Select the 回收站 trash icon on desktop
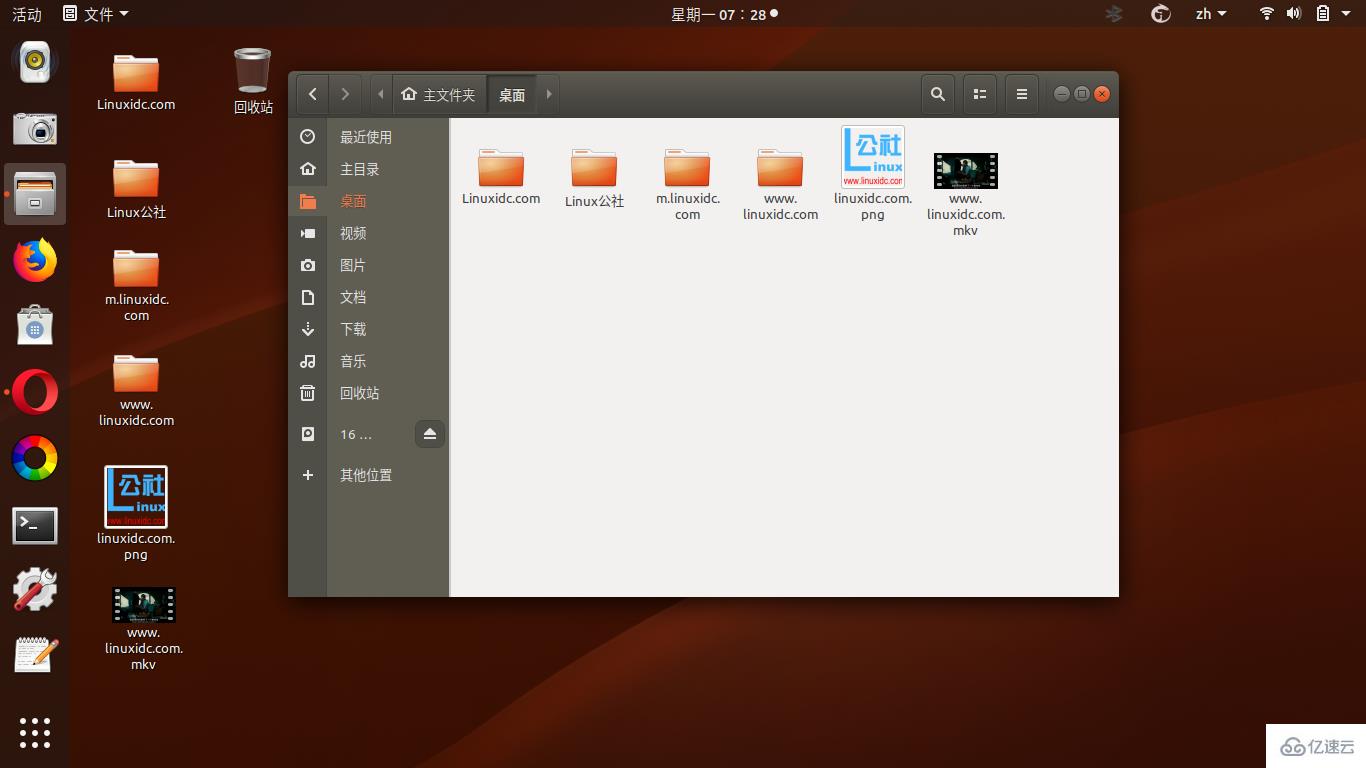Screen dimensions: 1366x768 252,71
